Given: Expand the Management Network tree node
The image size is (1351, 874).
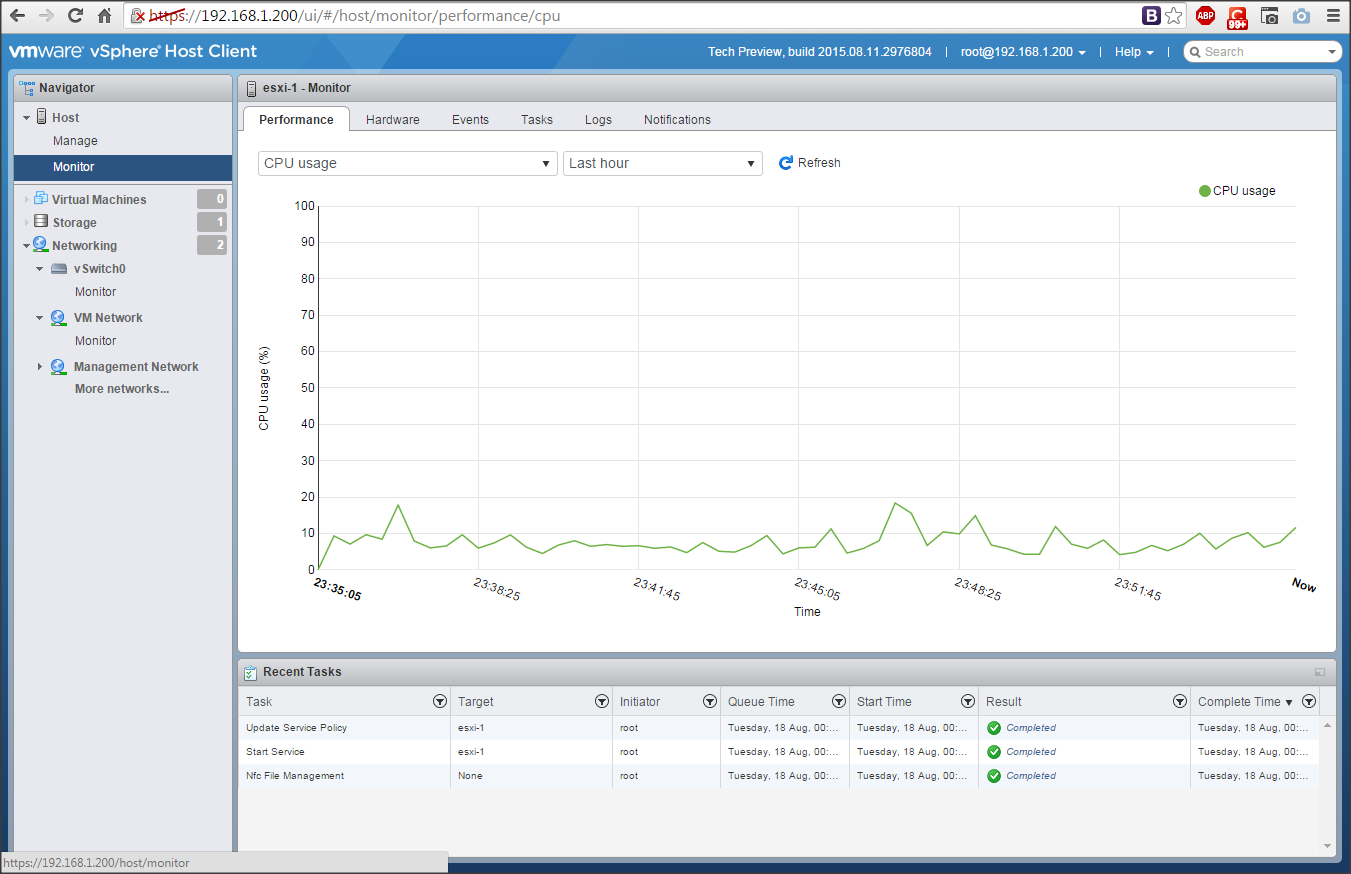Looking at the screenshot, I should pos(40,367).
